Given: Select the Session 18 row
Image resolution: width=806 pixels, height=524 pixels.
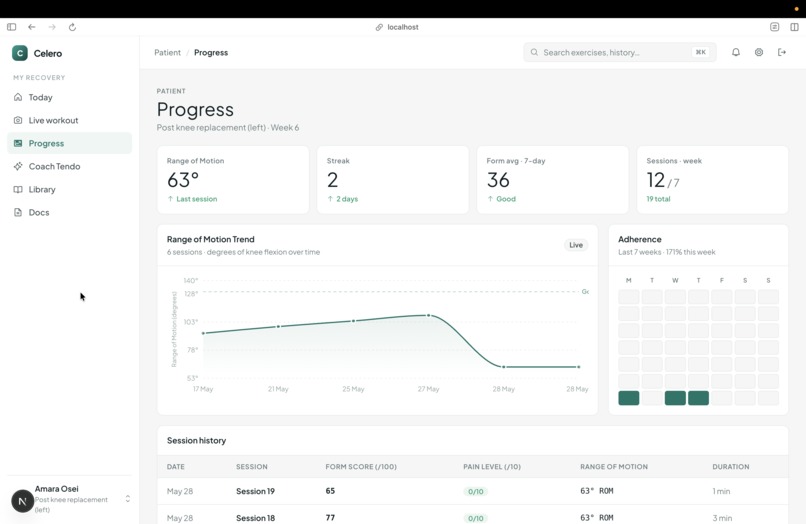Looking at the screenshot, I should pyautogui.click(x=472, y=515).
